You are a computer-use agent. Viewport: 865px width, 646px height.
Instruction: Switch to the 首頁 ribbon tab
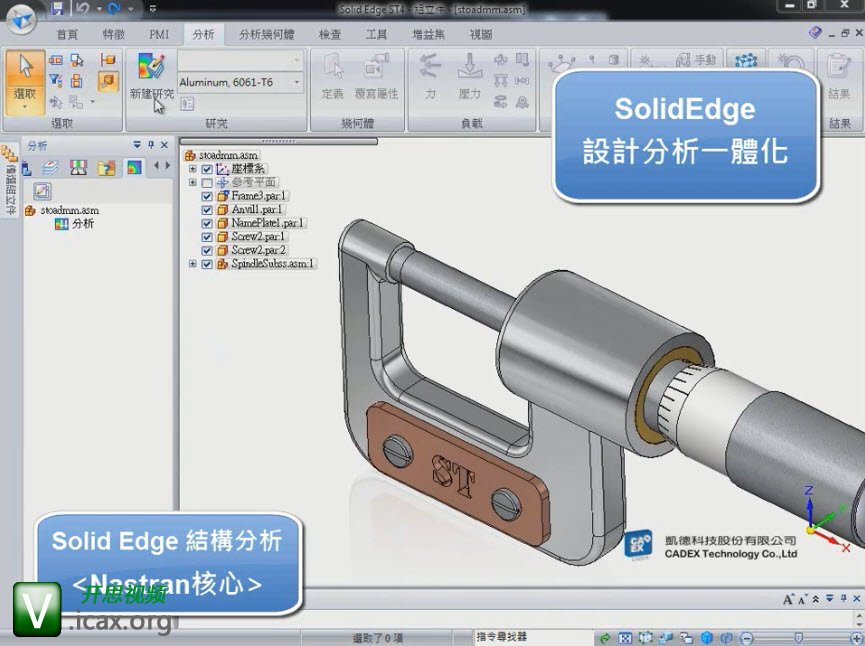[x=66, y=34]
